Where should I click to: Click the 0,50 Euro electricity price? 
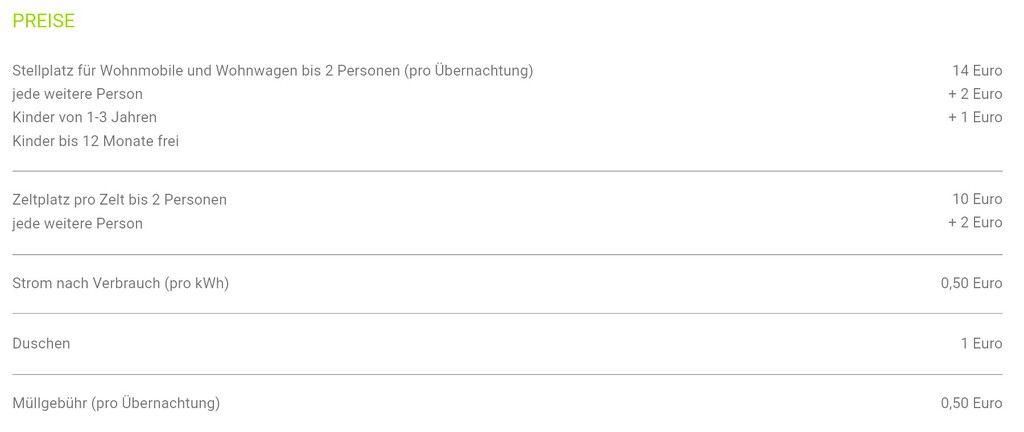(971, 283)
